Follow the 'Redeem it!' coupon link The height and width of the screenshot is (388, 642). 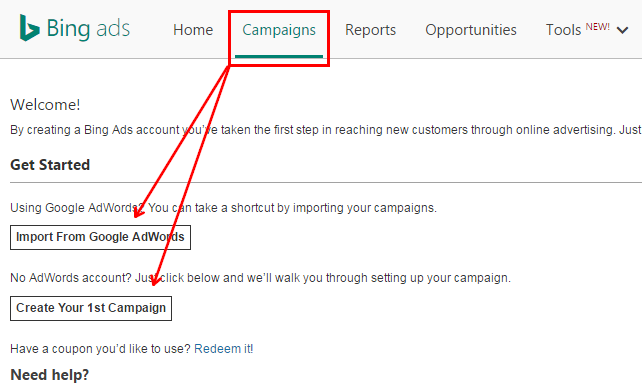point(224,349)
